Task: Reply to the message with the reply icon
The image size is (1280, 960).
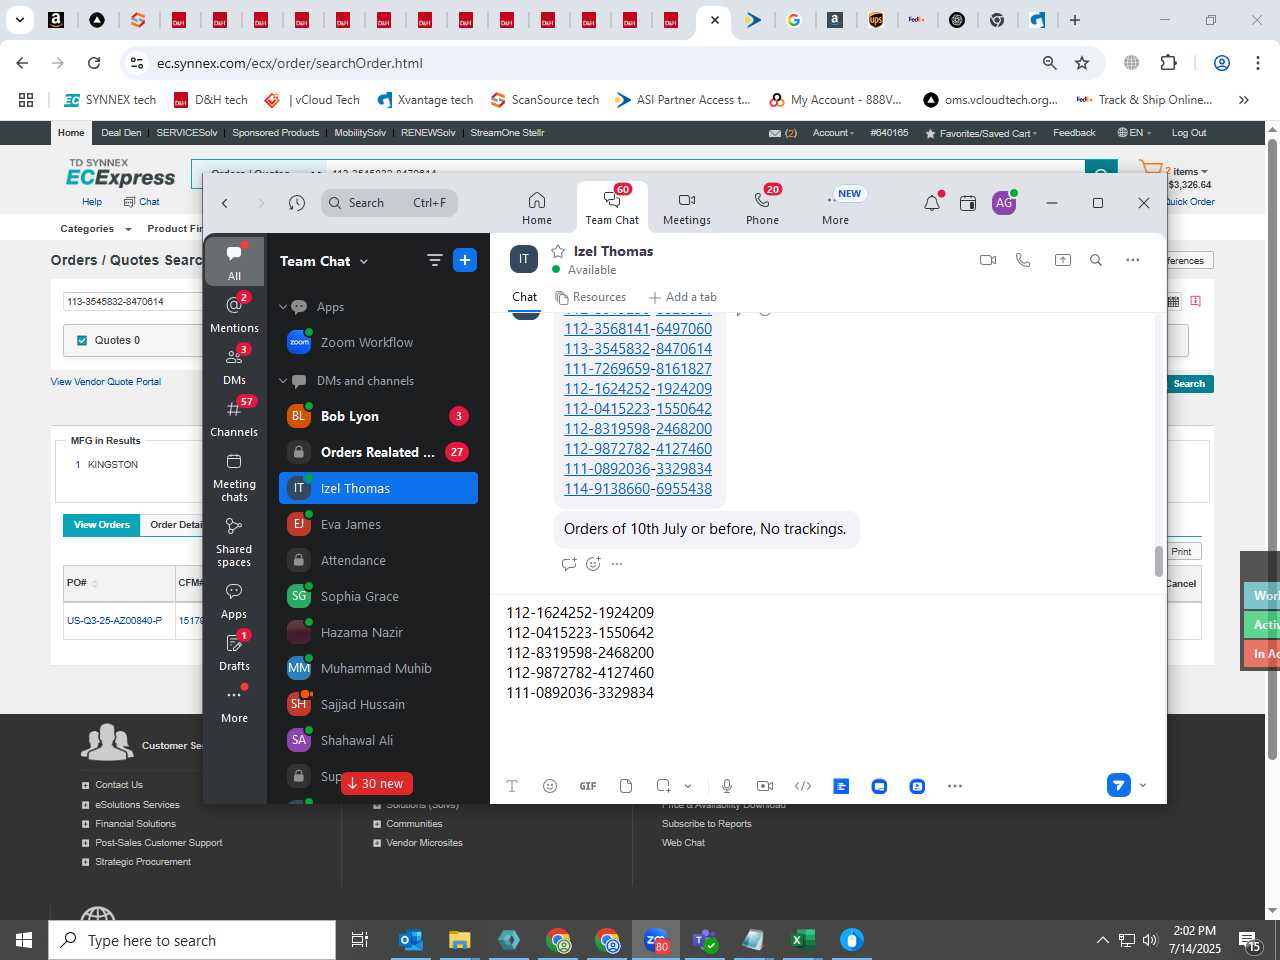Action: (x=569, y=564)
